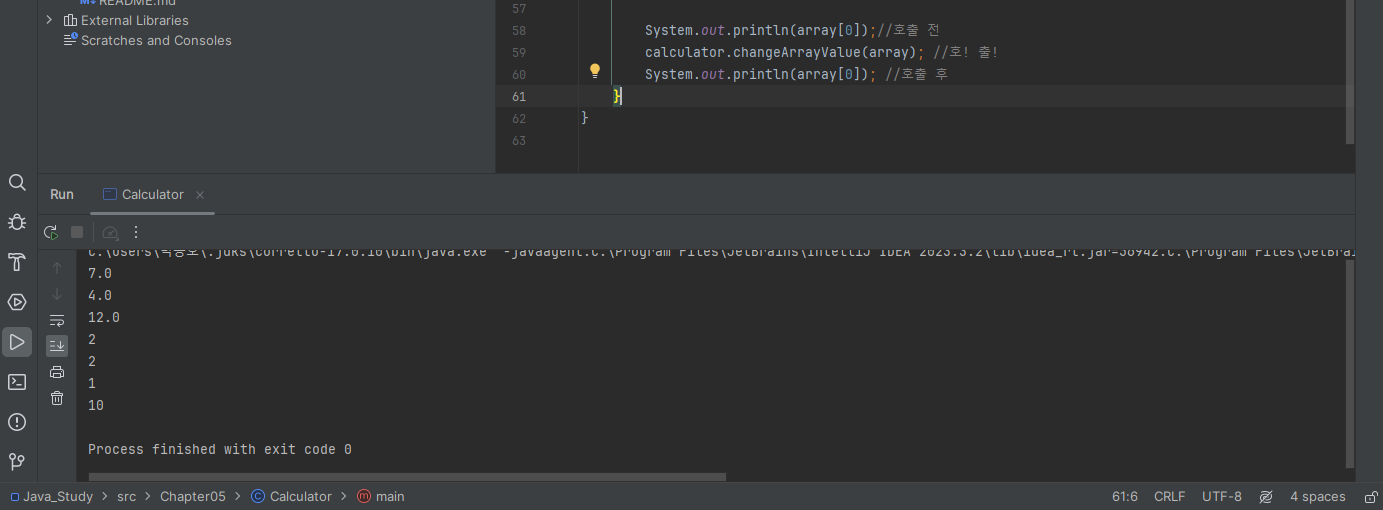
Task: Click editor line number 62
Action: tap(518, 118)
